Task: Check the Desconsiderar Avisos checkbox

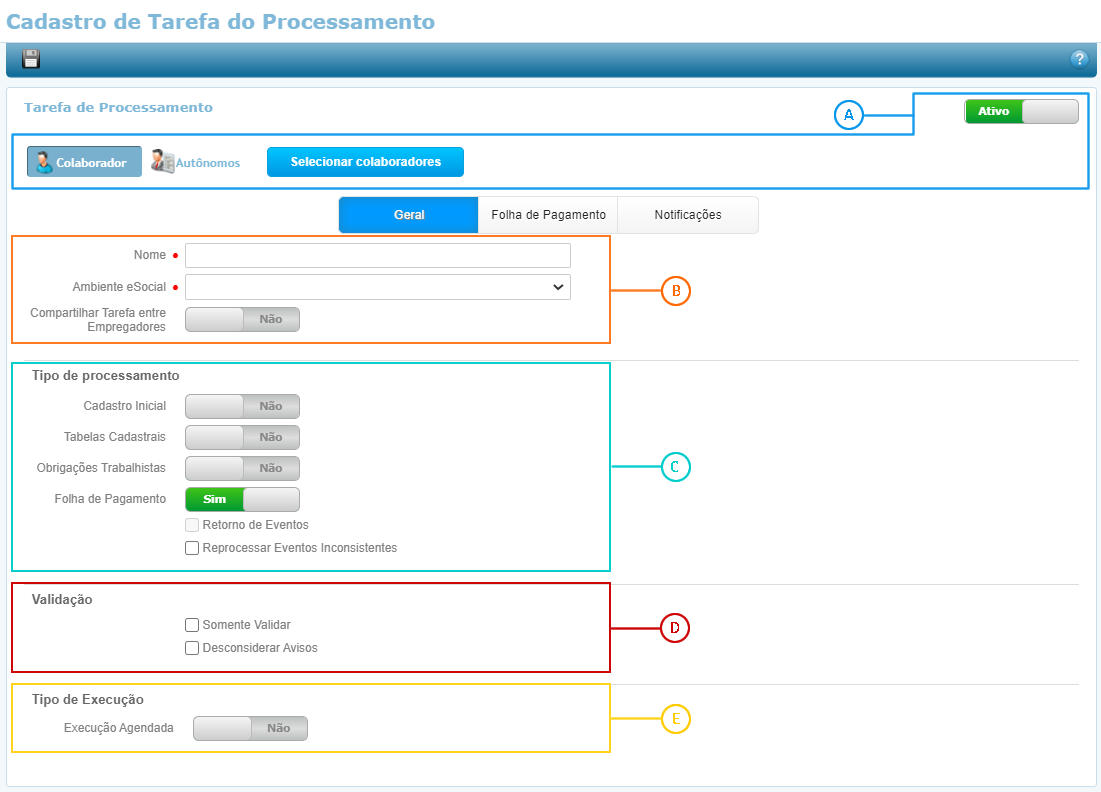Action: pyautogui.click(x=192, y=648)
